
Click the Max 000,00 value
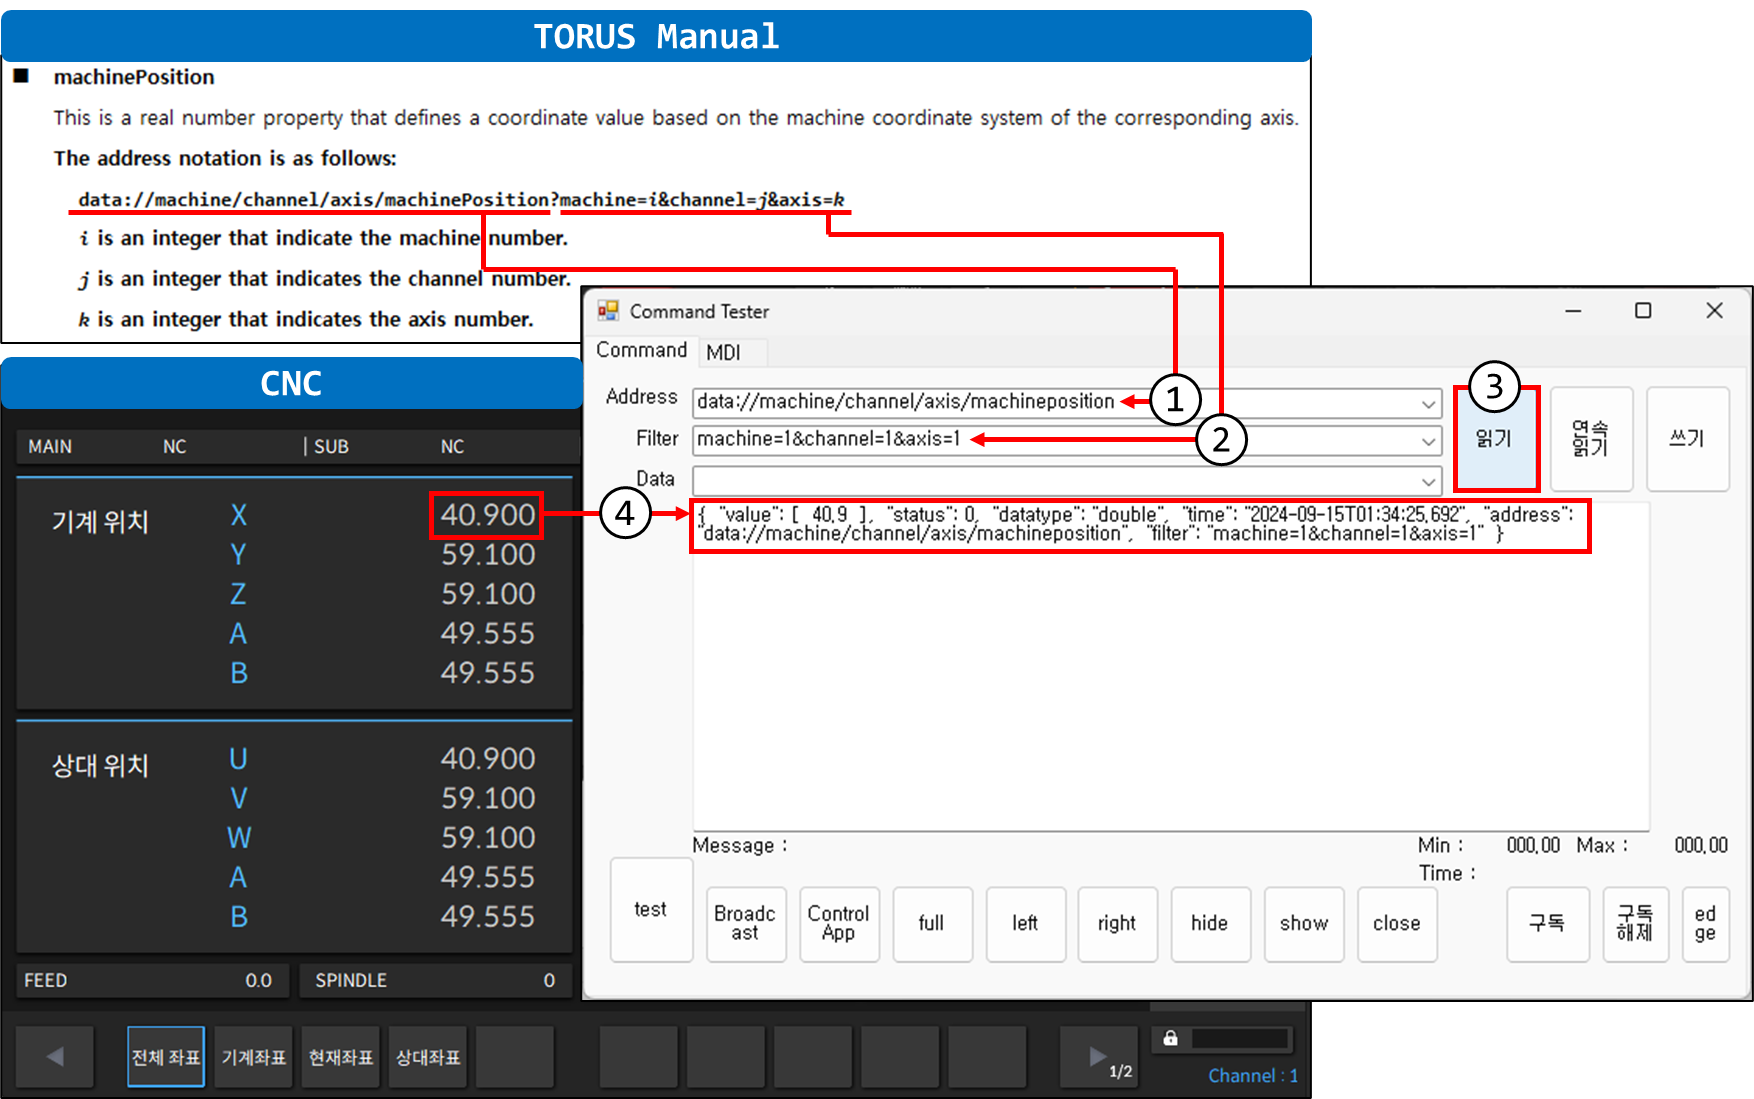[1701, 846]
